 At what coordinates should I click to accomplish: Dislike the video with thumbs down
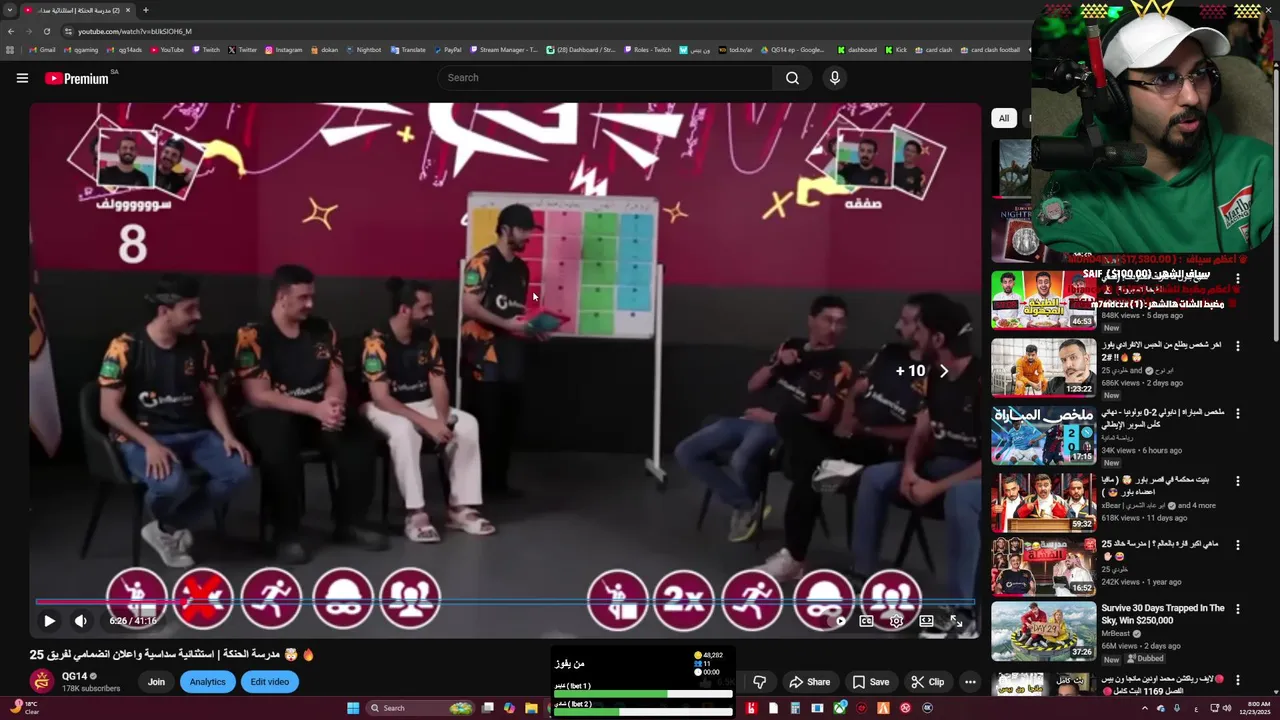759,682
